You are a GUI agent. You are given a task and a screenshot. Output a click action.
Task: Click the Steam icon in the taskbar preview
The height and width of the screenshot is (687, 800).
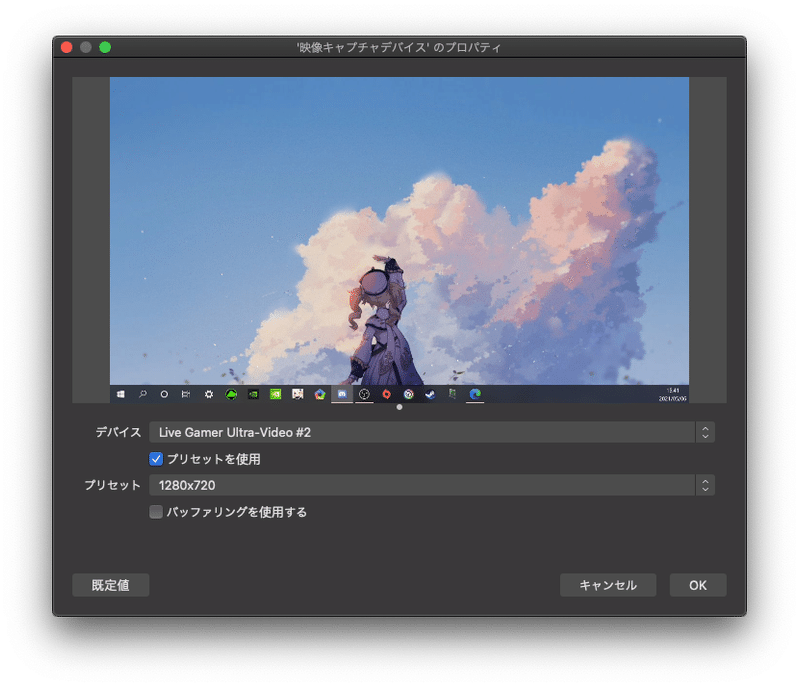pos(429,393)
